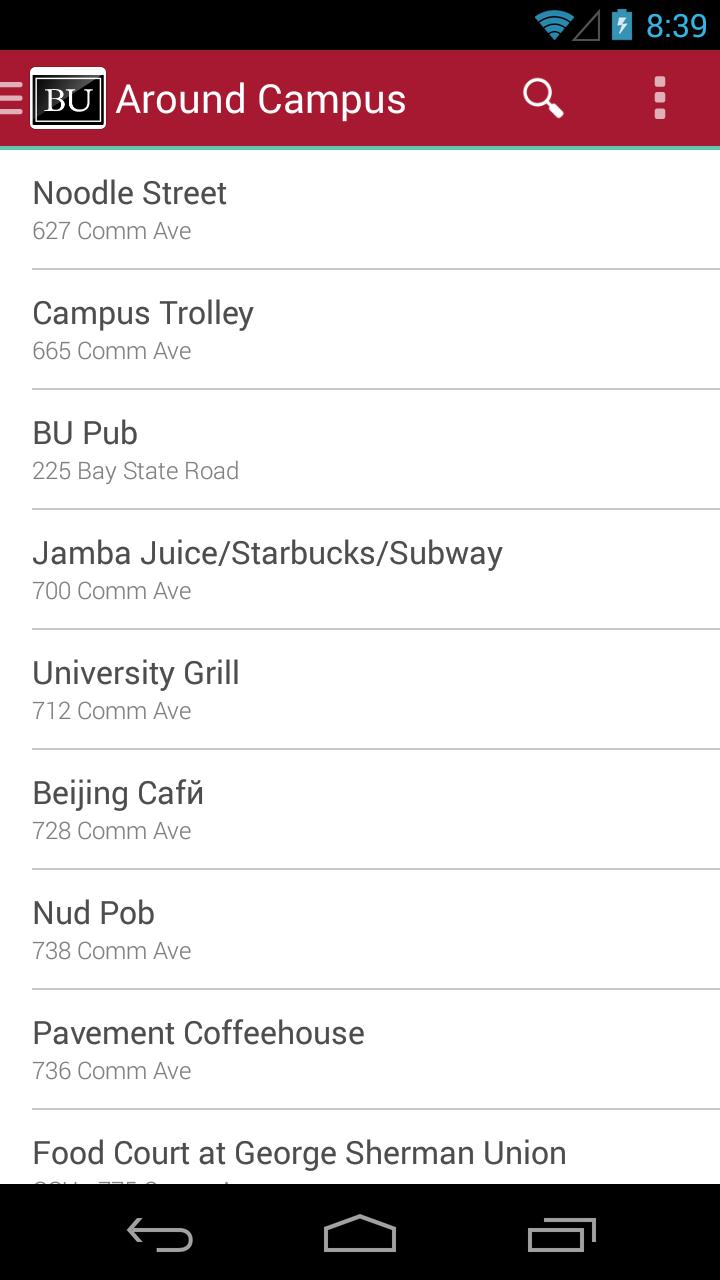
Task: Choose BU Pub at 225 Bay State Road
Action: 360,450
